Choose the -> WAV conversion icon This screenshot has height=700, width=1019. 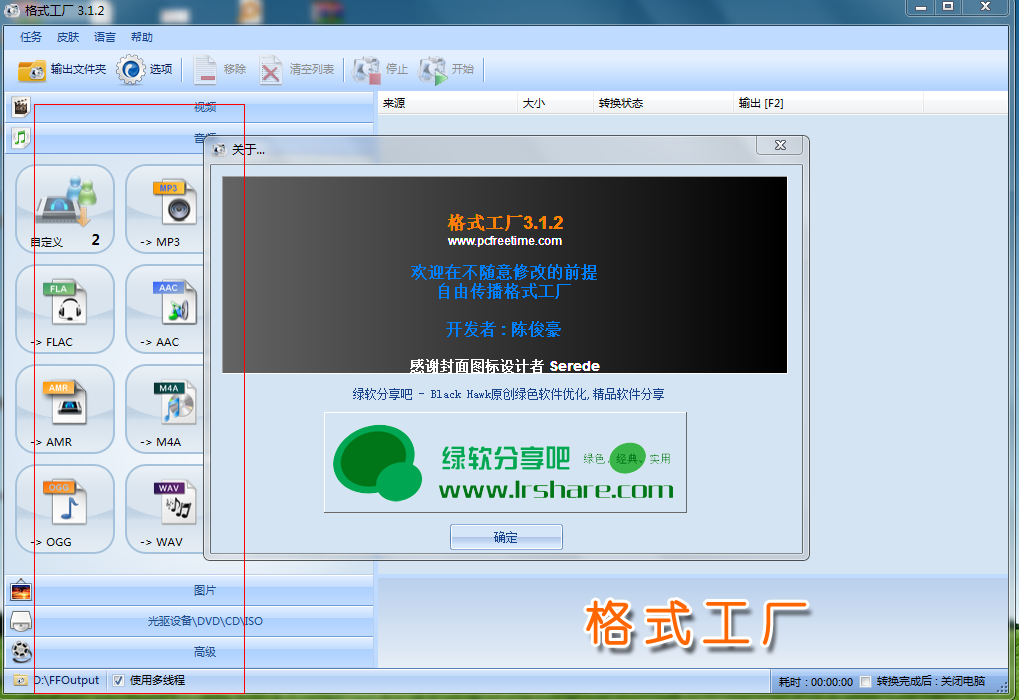(165, 510)
